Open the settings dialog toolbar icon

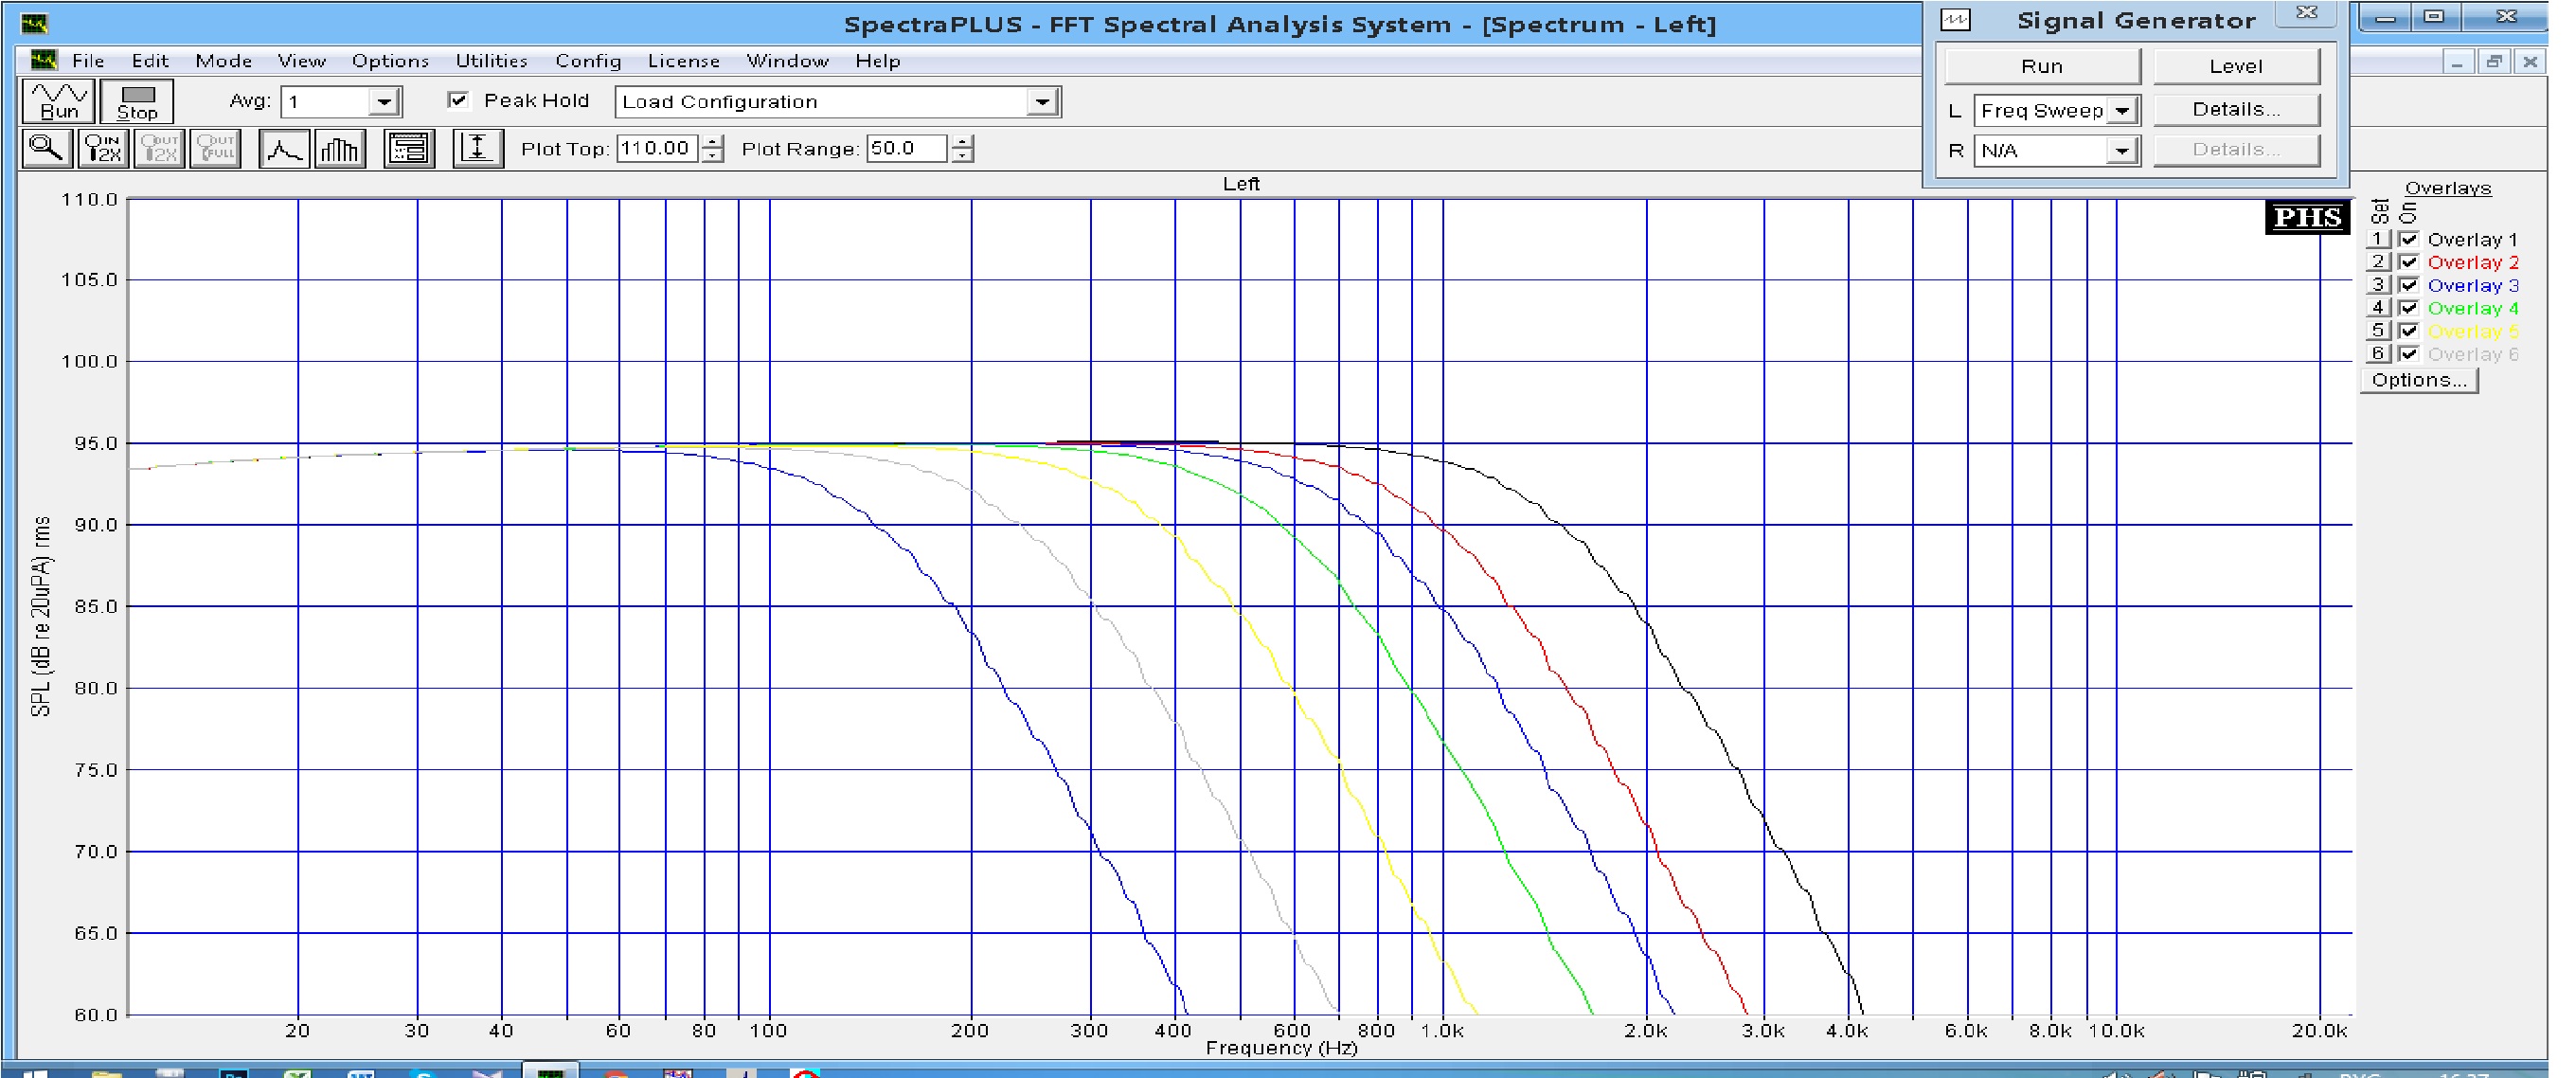pos(409,149)
